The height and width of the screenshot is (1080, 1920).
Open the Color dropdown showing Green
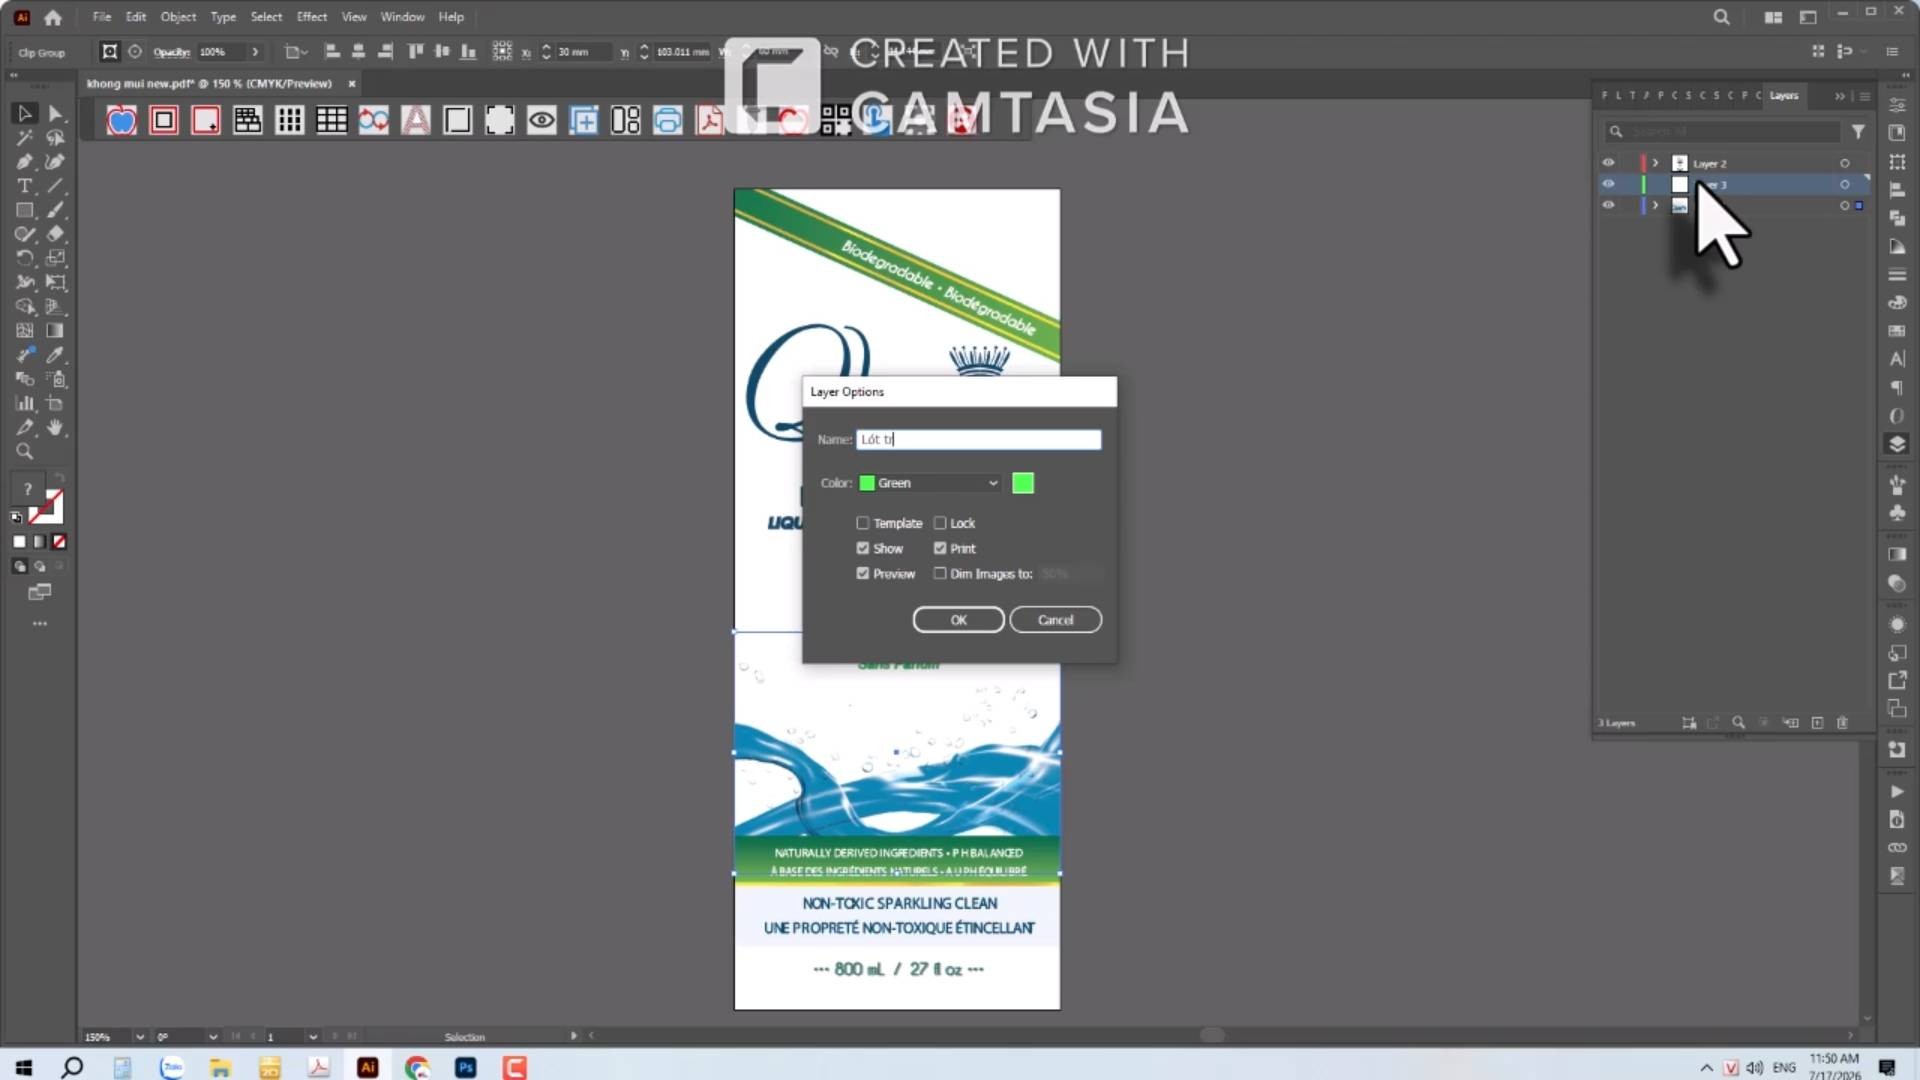[930, 483]
